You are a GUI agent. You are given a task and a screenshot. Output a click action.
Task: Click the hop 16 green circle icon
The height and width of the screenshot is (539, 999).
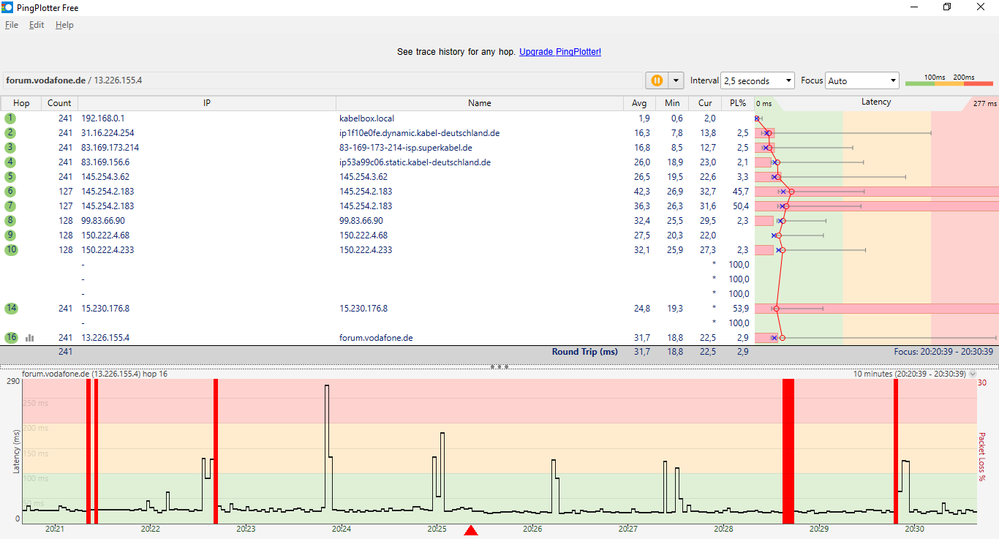click(x=11, y=338)
